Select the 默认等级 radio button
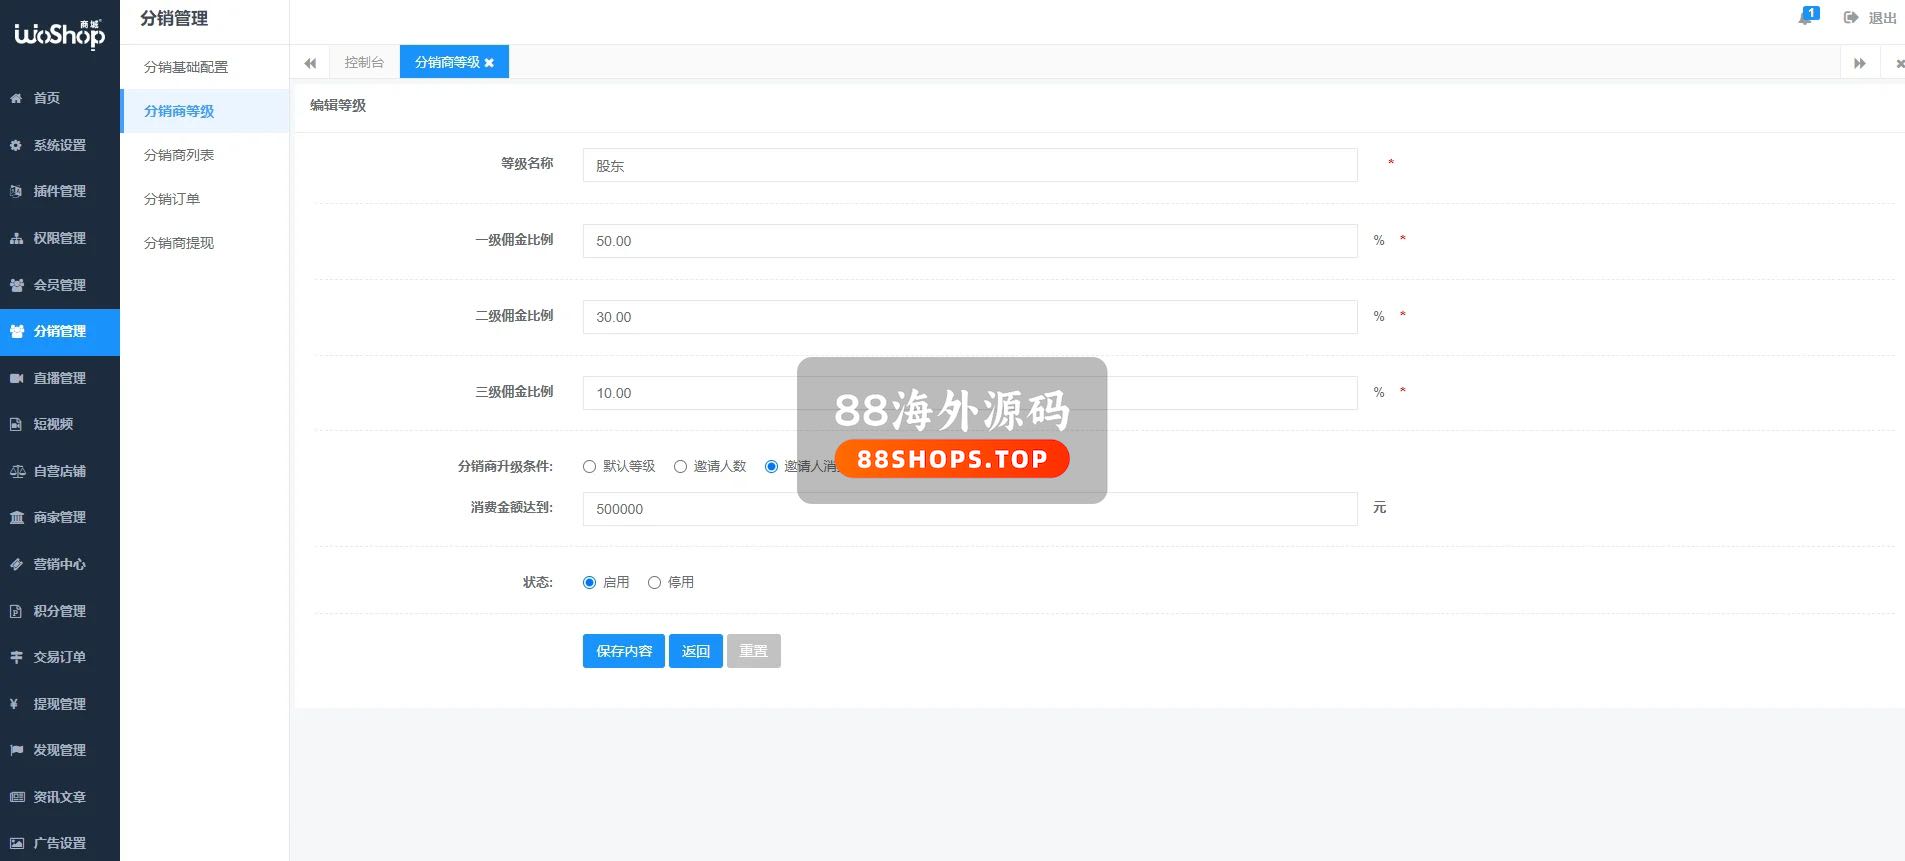The height and width of the screenshot is (861, 1905). 589,467
